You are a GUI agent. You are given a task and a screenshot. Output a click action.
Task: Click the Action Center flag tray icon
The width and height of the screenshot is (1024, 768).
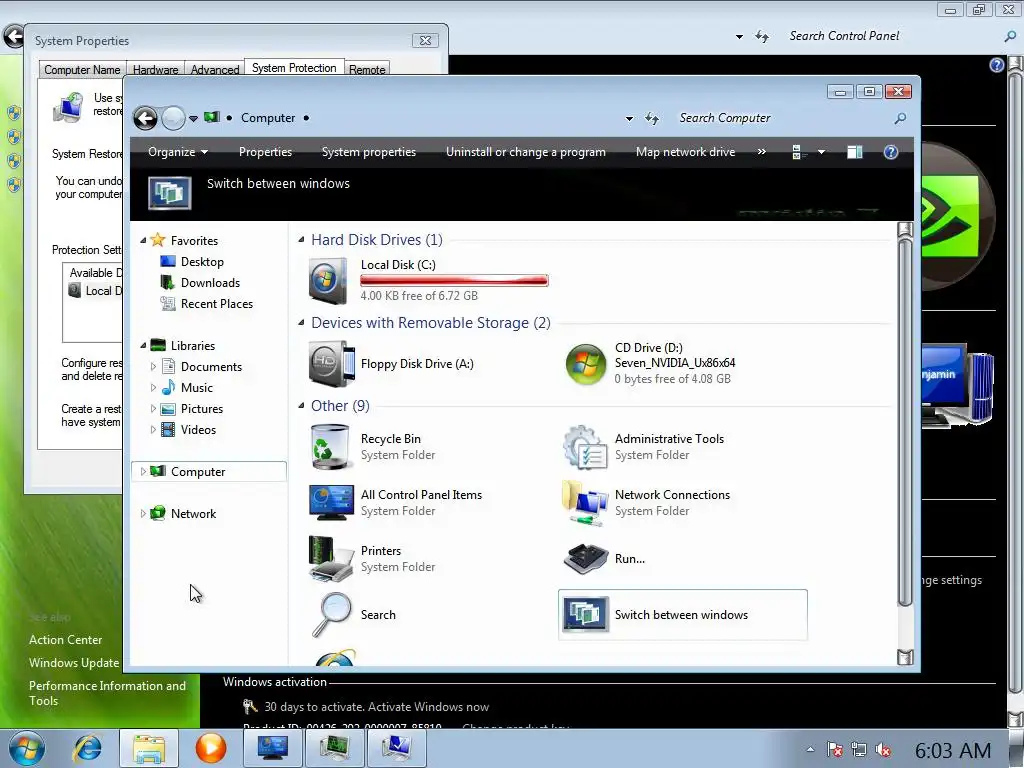click(x=835, y=750)
